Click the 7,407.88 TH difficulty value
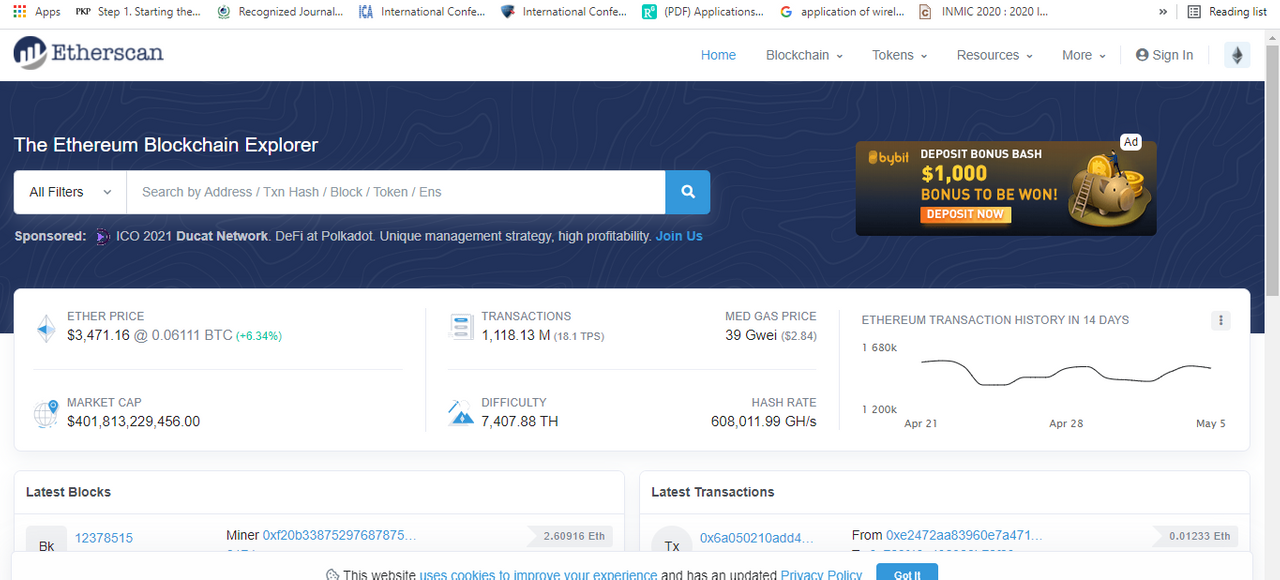Viewport: 1280px width, 580px height. click(520, 421)
